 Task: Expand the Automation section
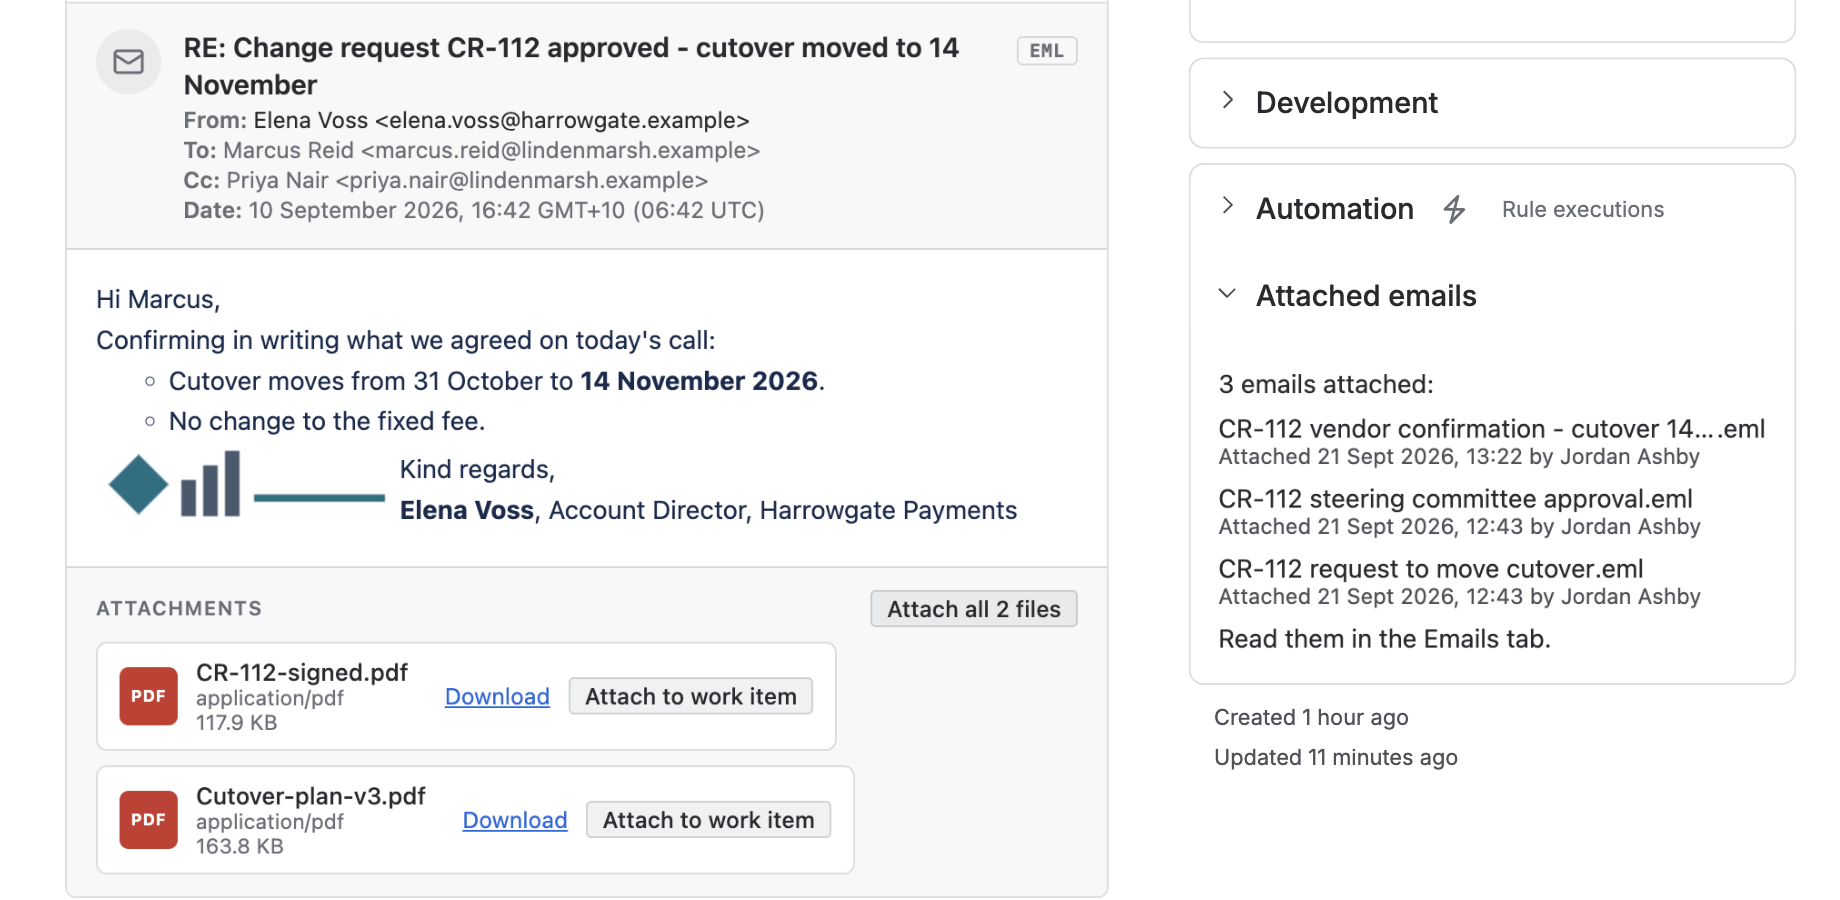1228,206
